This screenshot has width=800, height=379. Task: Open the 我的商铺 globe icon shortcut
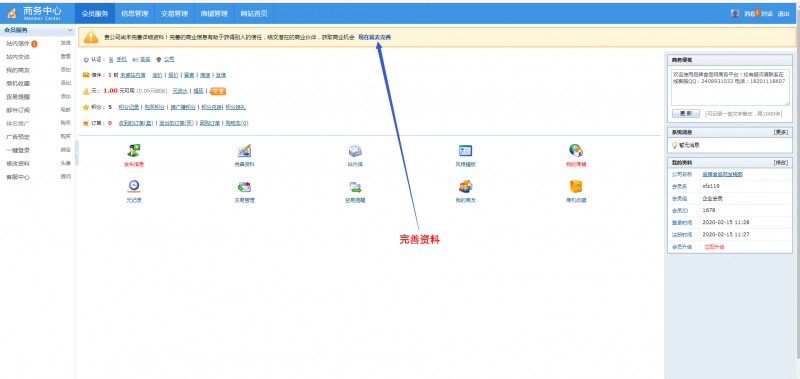click(576, 150)
